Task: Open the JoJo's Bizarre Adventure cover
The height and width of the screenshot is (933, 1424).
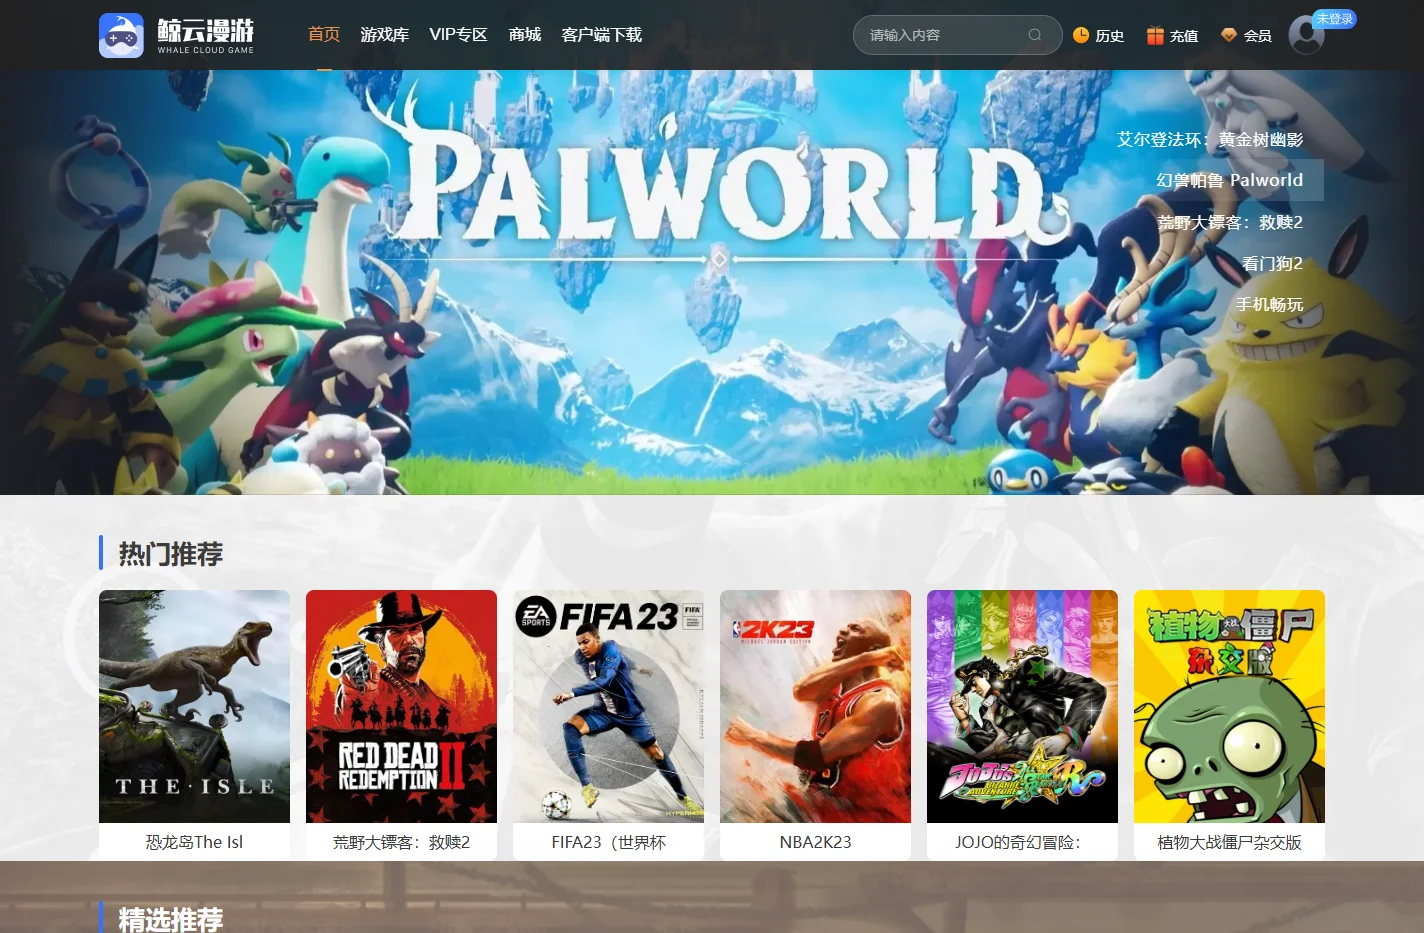Action: (x=1022, y=706)
